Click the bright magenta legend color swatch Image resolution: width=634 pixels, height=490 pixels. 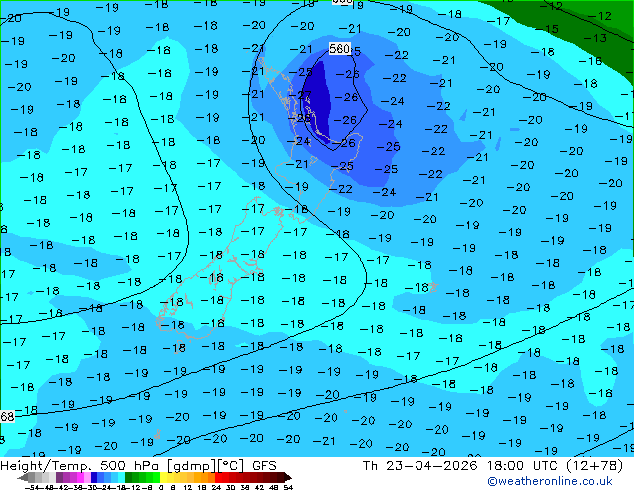[80, 477]
